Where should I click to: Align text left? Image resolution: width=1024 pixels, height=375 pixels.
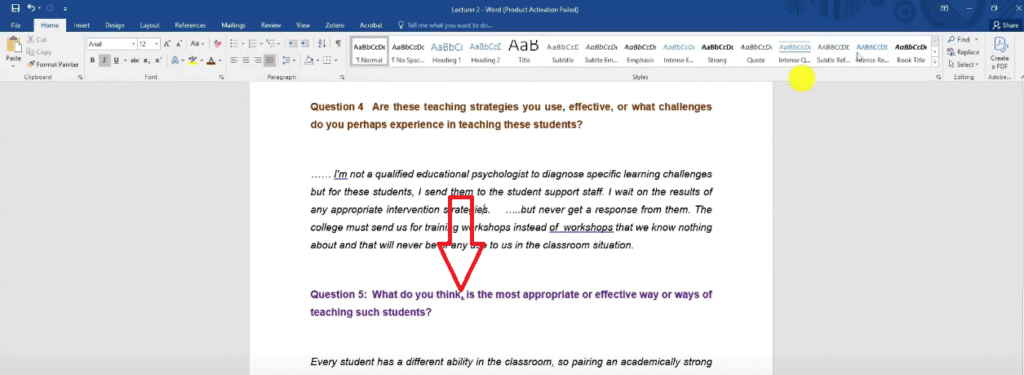tap(234, 60)
